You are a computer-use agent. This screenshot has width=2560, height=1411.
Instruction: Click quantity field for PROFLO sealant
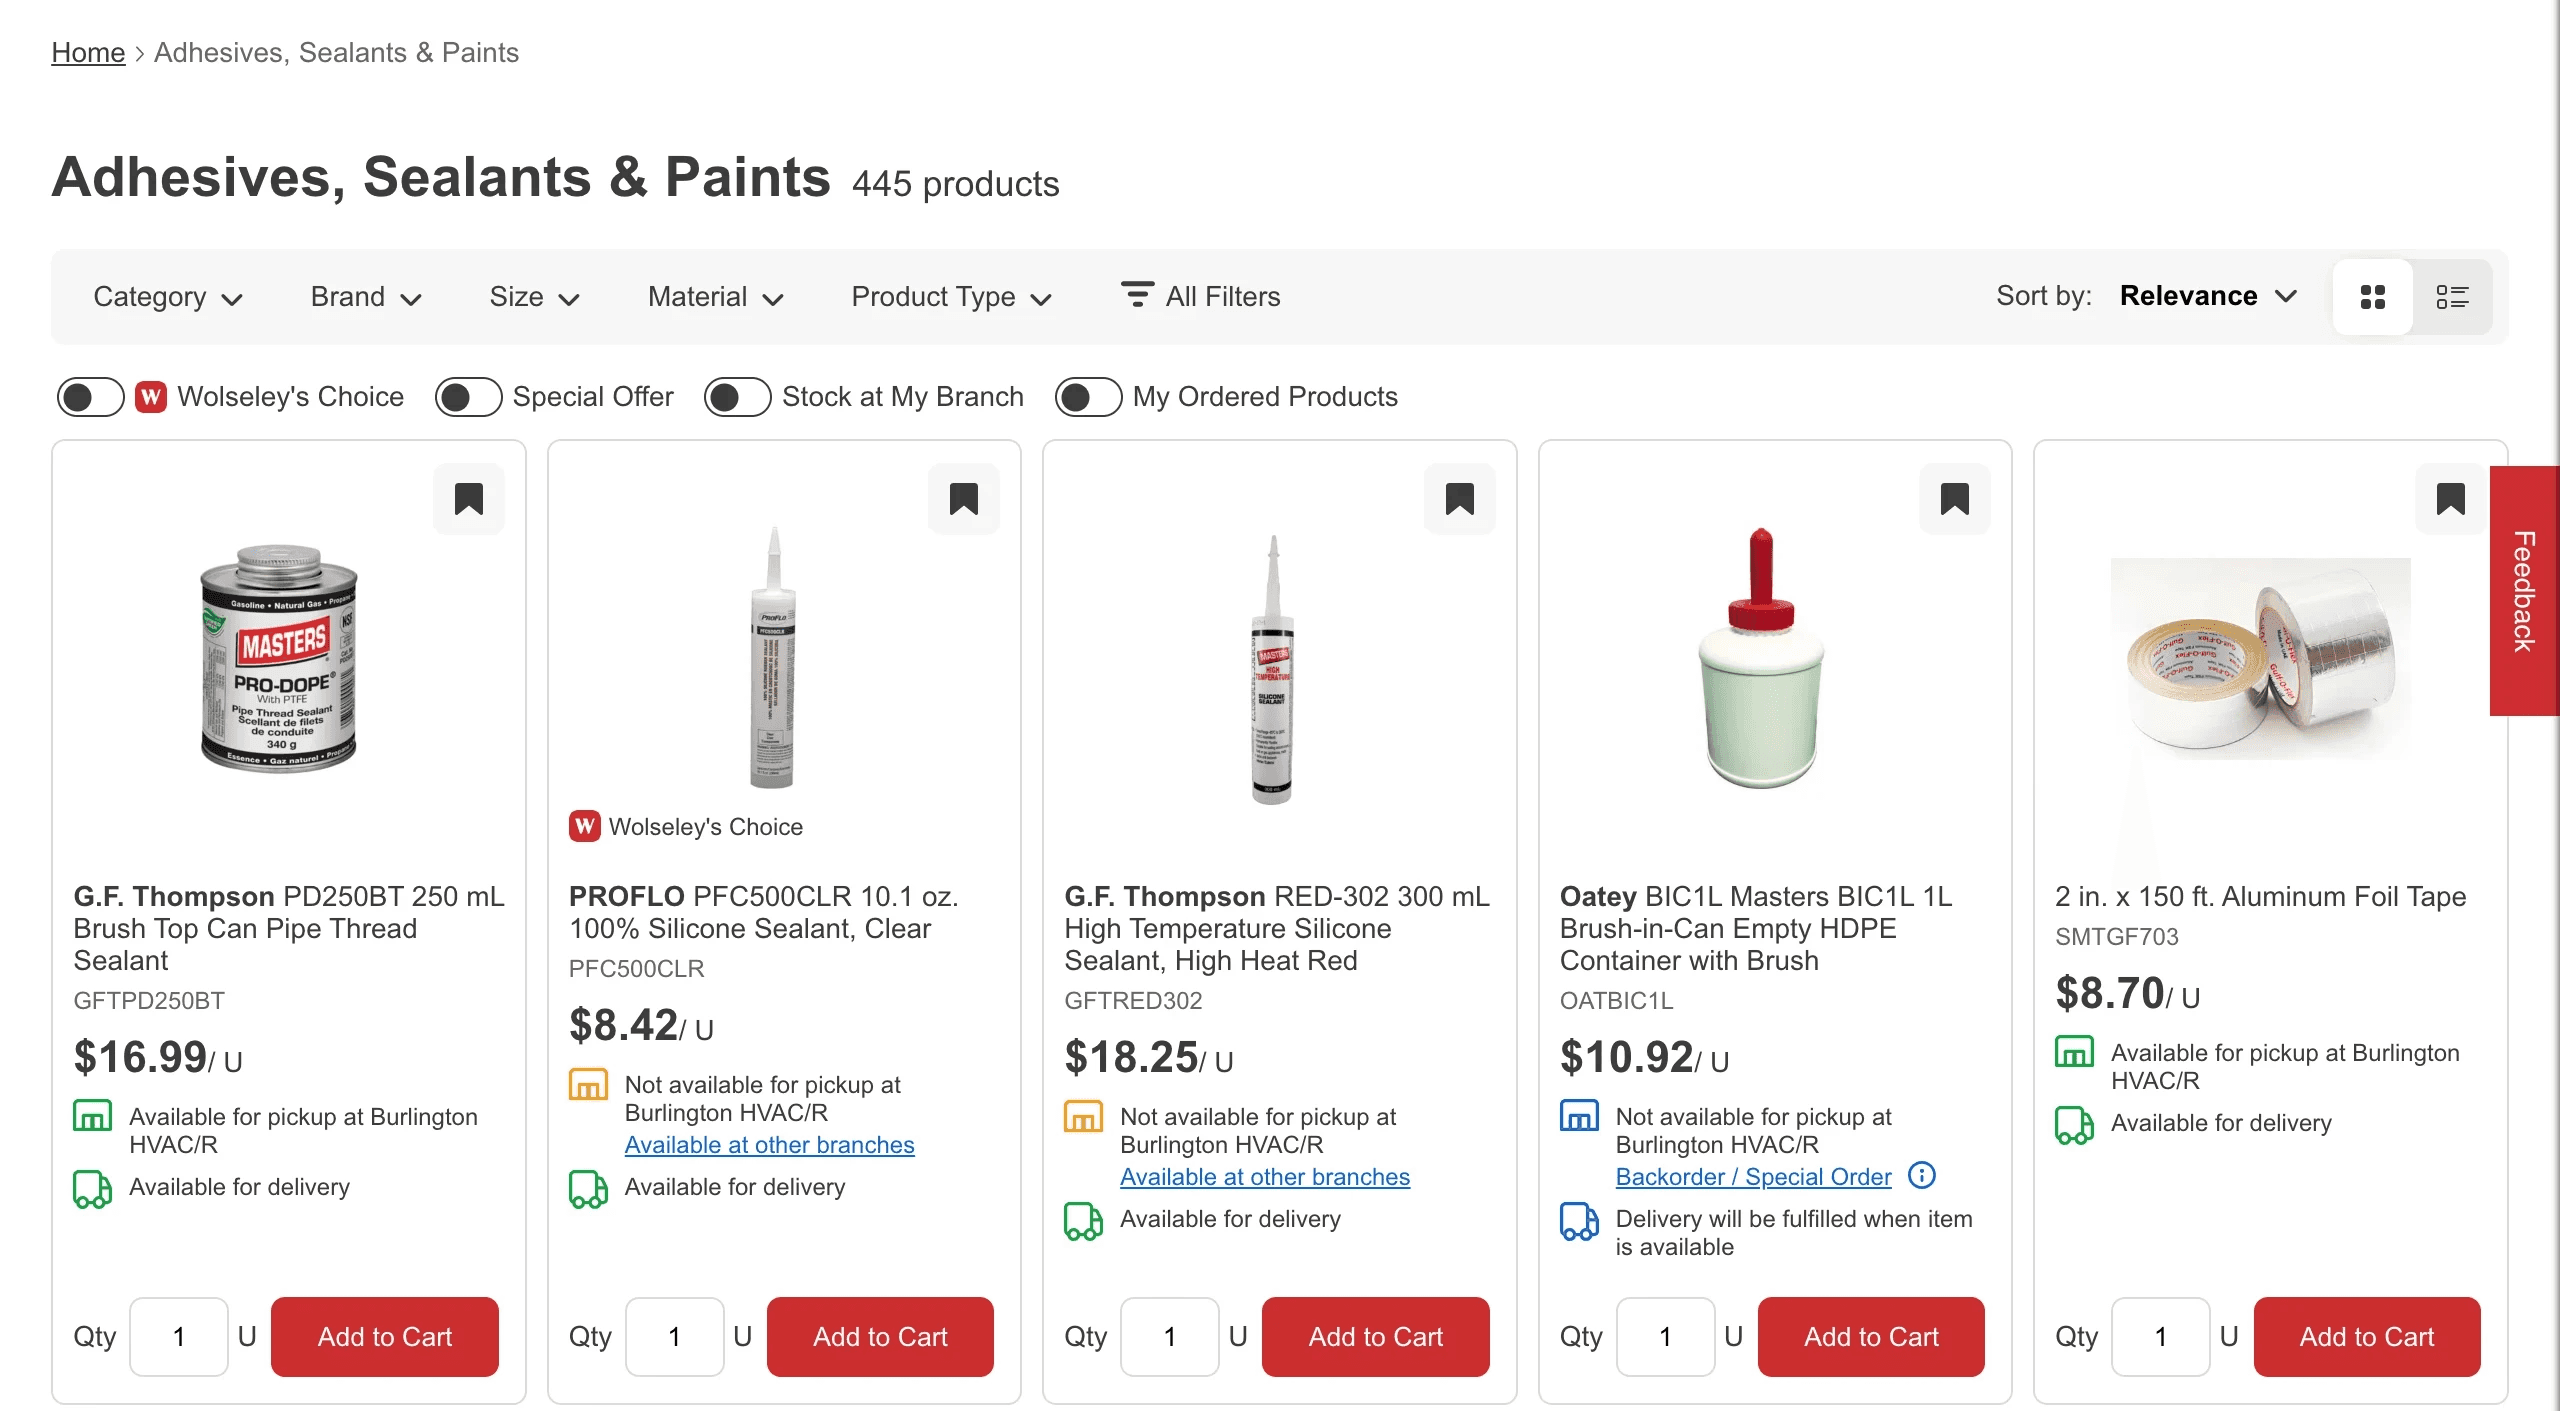(x=674, y=1336)
